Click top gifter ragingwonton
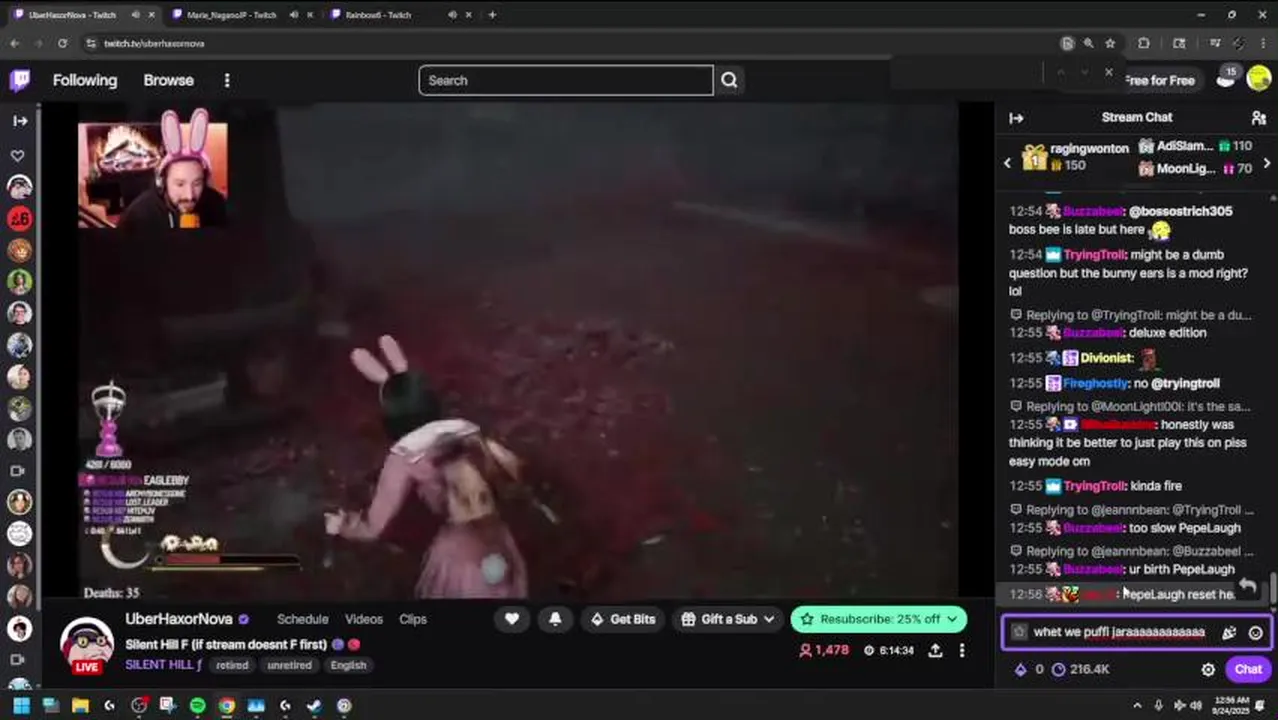This screenshot has width=1278, height=720. point(1089,148)
